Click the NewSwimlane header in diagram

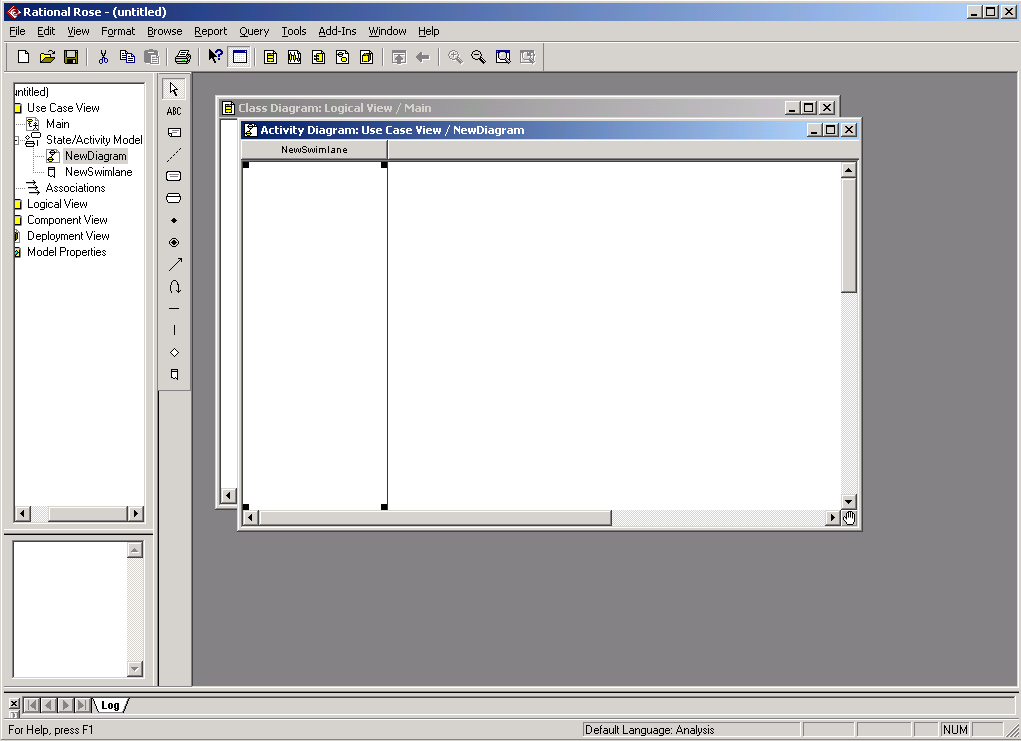coord(315,150)
